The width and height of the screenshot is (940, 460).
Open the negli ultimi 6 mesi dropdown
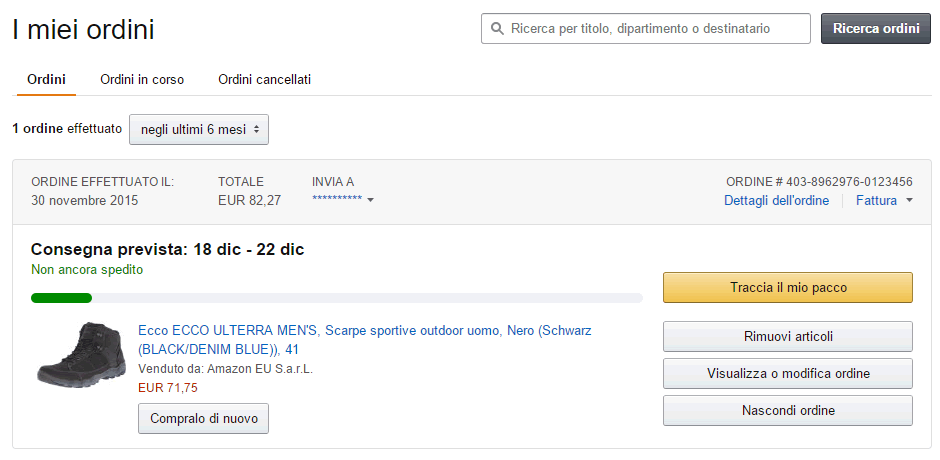199,129
